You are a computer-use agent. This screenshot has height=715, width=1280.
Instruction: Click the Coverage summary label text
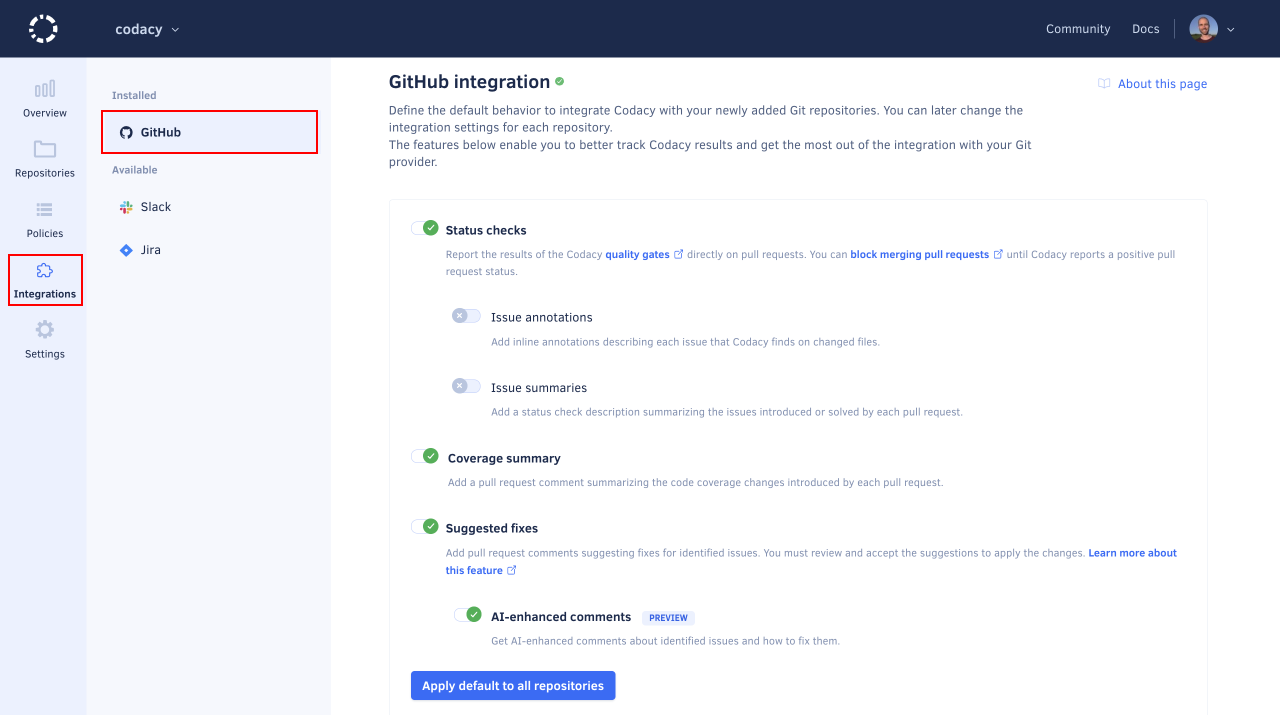coord(504,459)
